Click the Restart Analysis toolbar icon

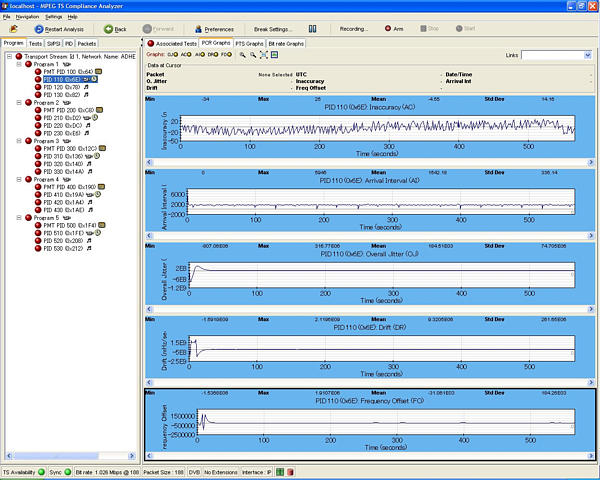pos(40,29)
